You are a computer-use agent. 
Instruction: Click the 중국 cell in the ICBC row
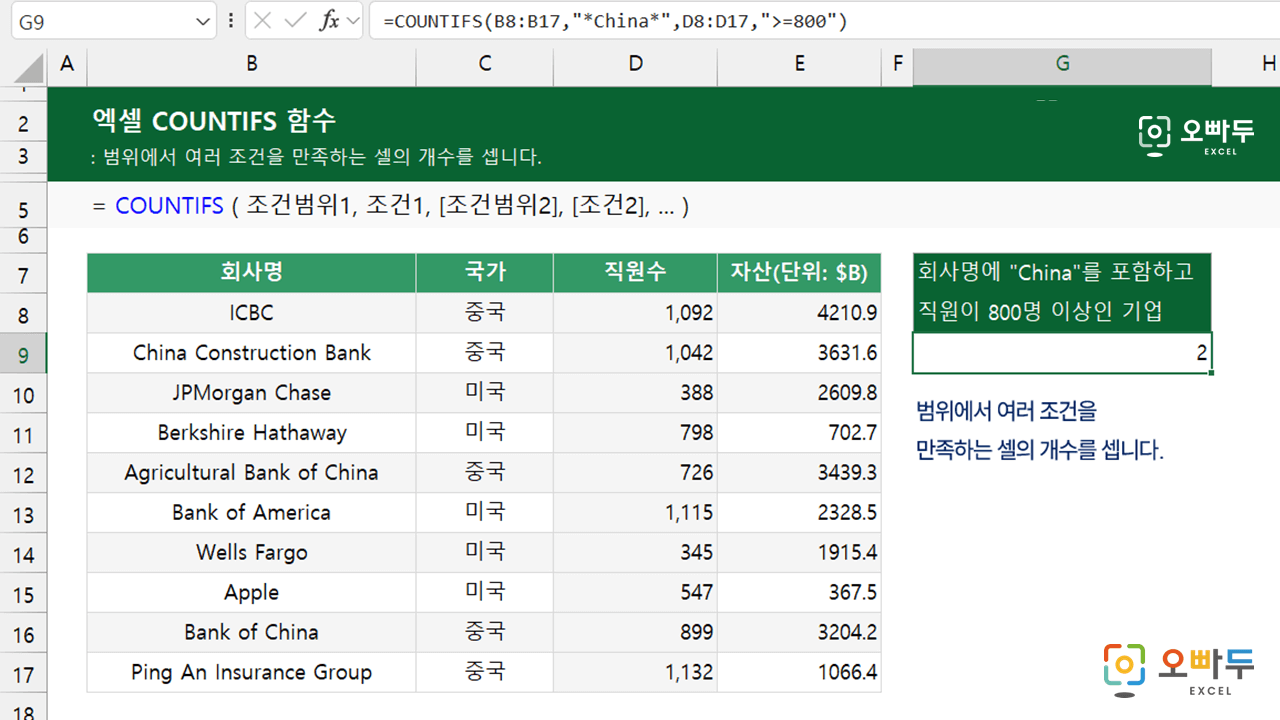pyautogui.click(x=485, y=313)
